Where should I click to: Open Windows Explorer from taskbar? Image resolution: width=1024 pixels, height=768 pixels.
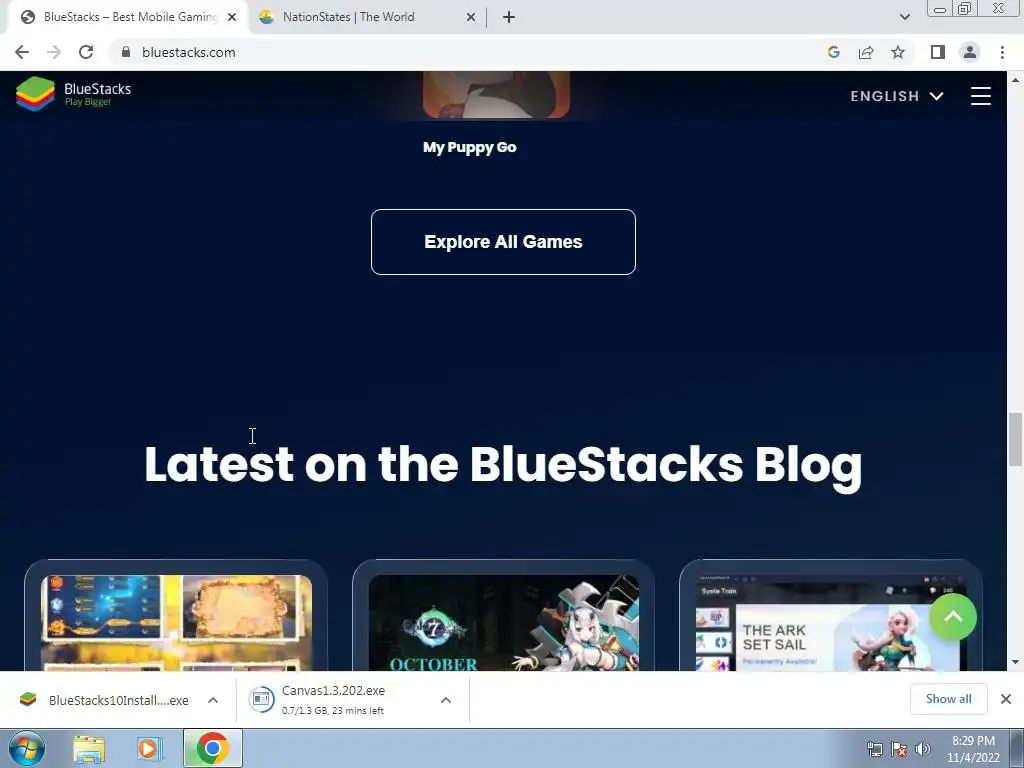[x=89, y=749]
